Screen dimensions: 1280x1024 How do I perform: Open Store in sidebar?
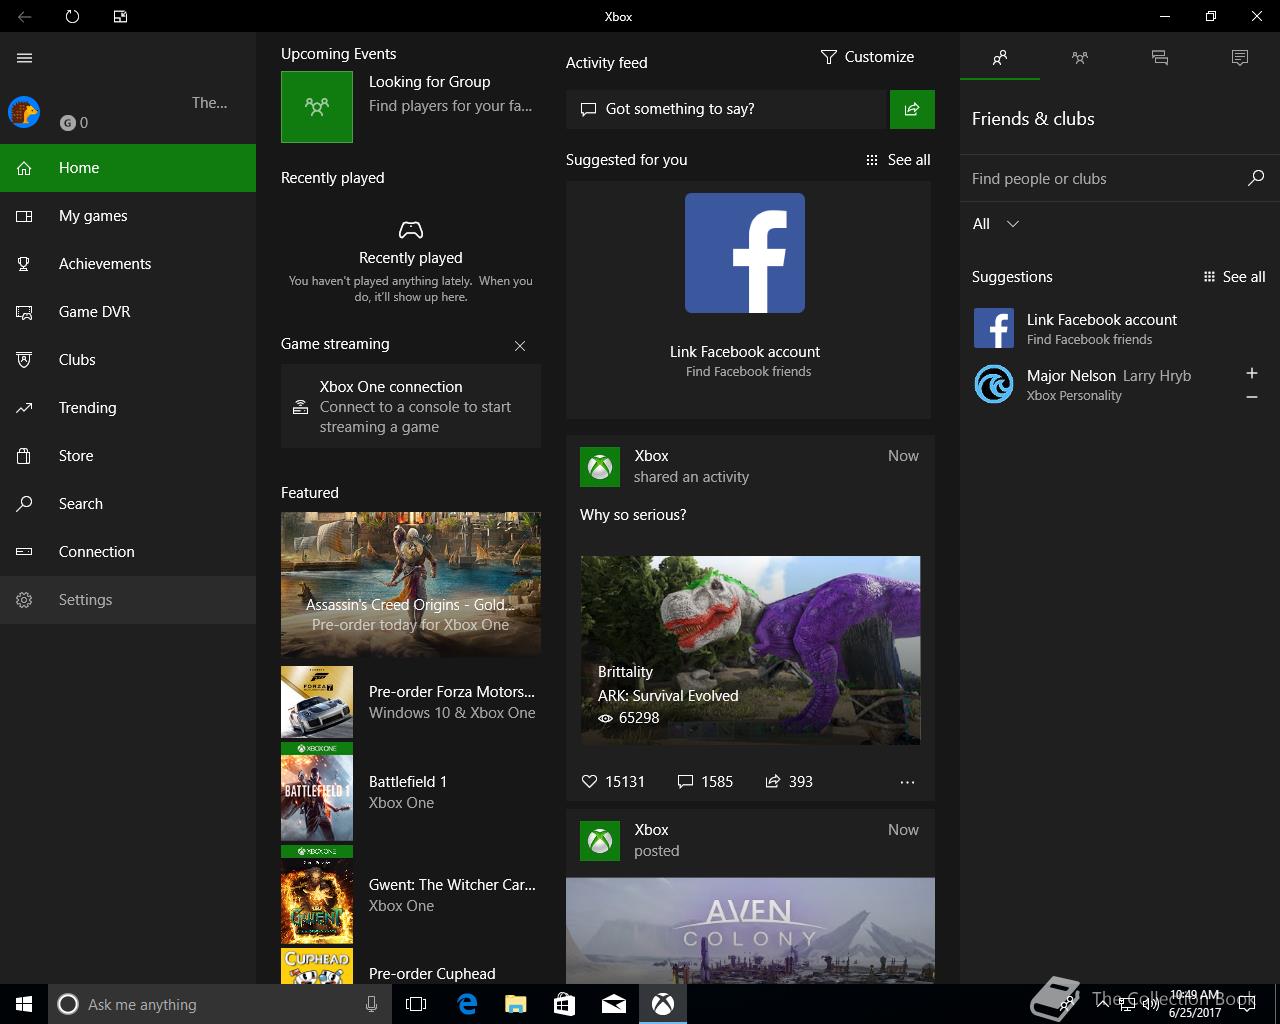coord(128,456)
